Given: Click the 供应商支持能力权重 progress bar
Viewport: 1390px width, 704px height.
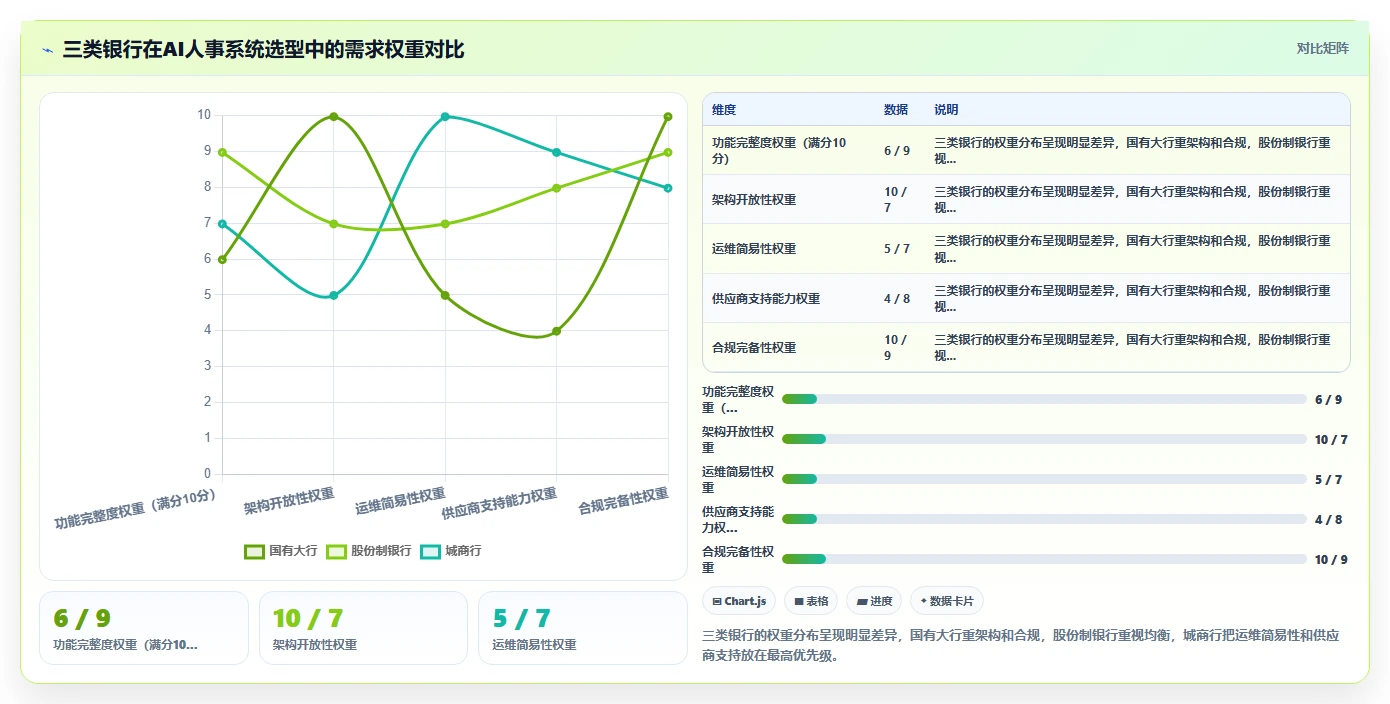Looking at the screenshot, I should [1044, 519].
